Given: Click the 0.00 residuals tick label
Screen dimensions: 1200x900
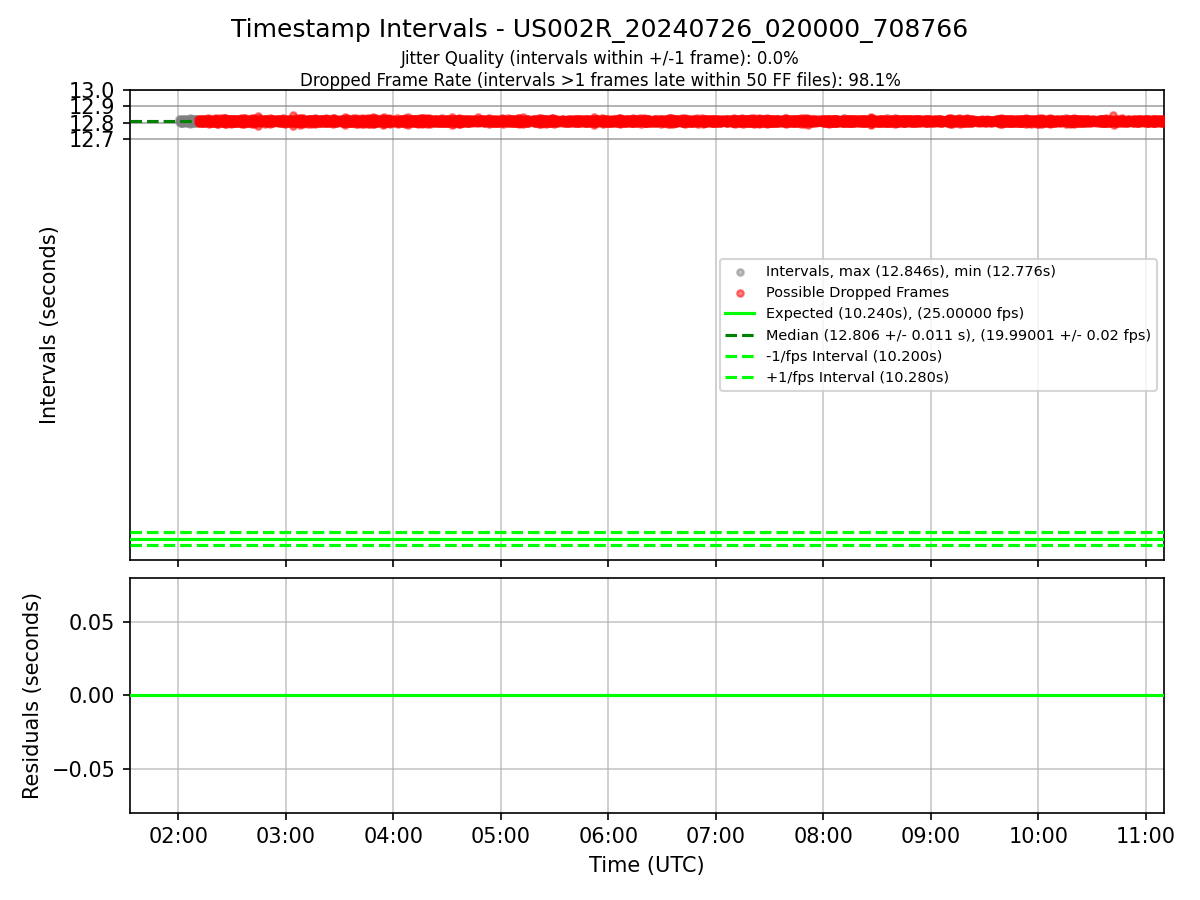Looking at the screenshot, I should (x=92, y=696).
